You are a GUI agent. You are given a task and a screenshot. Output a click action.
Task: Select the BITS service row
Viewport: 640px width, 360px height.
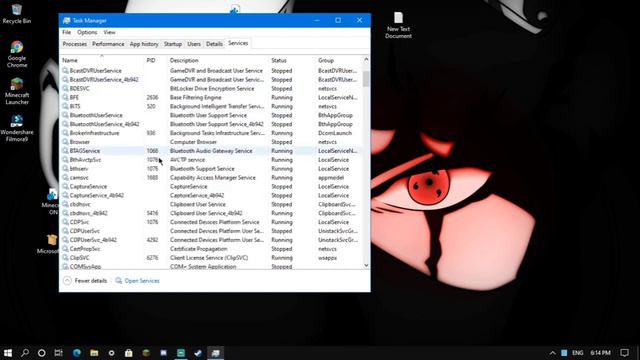pyautogui.click(x=211, y=107)
